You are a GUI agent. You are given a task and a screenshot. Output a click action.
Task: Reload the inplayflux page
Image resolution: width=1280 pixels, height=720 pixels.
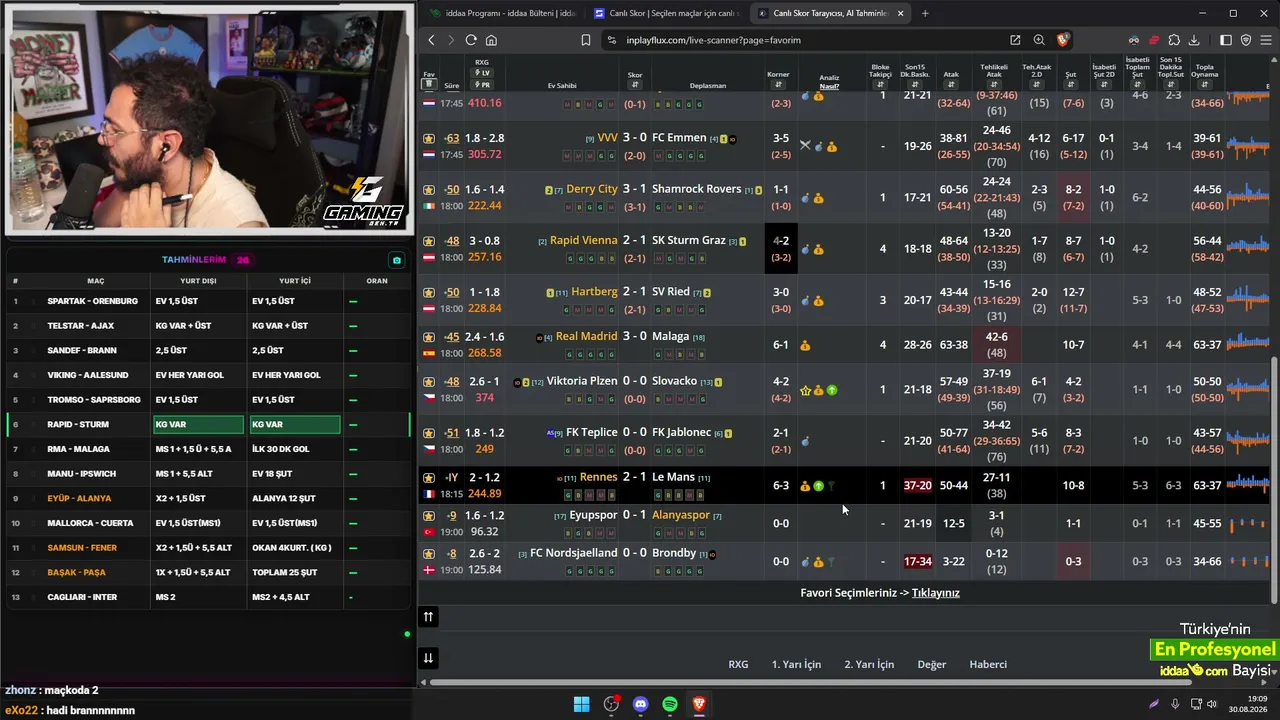(x=471, y=40)
